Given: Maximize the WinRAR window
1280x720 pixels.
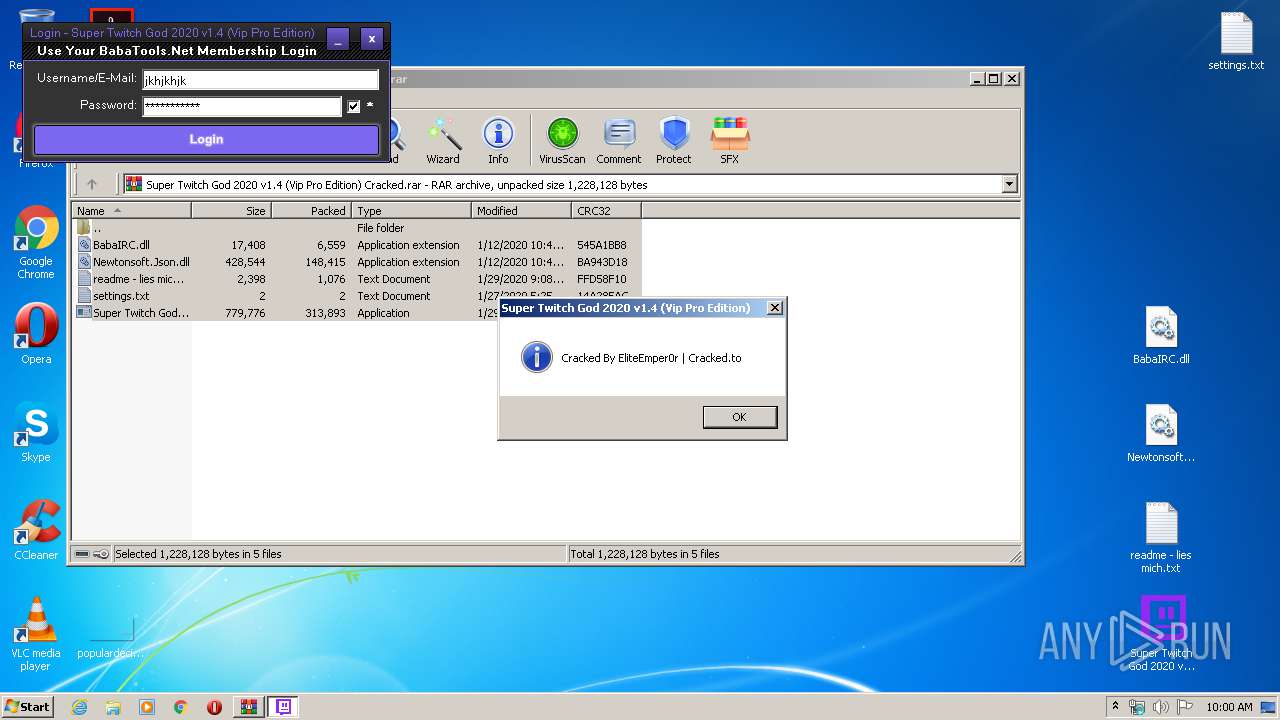Looking at the screenshot, I should [x=994, y=79].
